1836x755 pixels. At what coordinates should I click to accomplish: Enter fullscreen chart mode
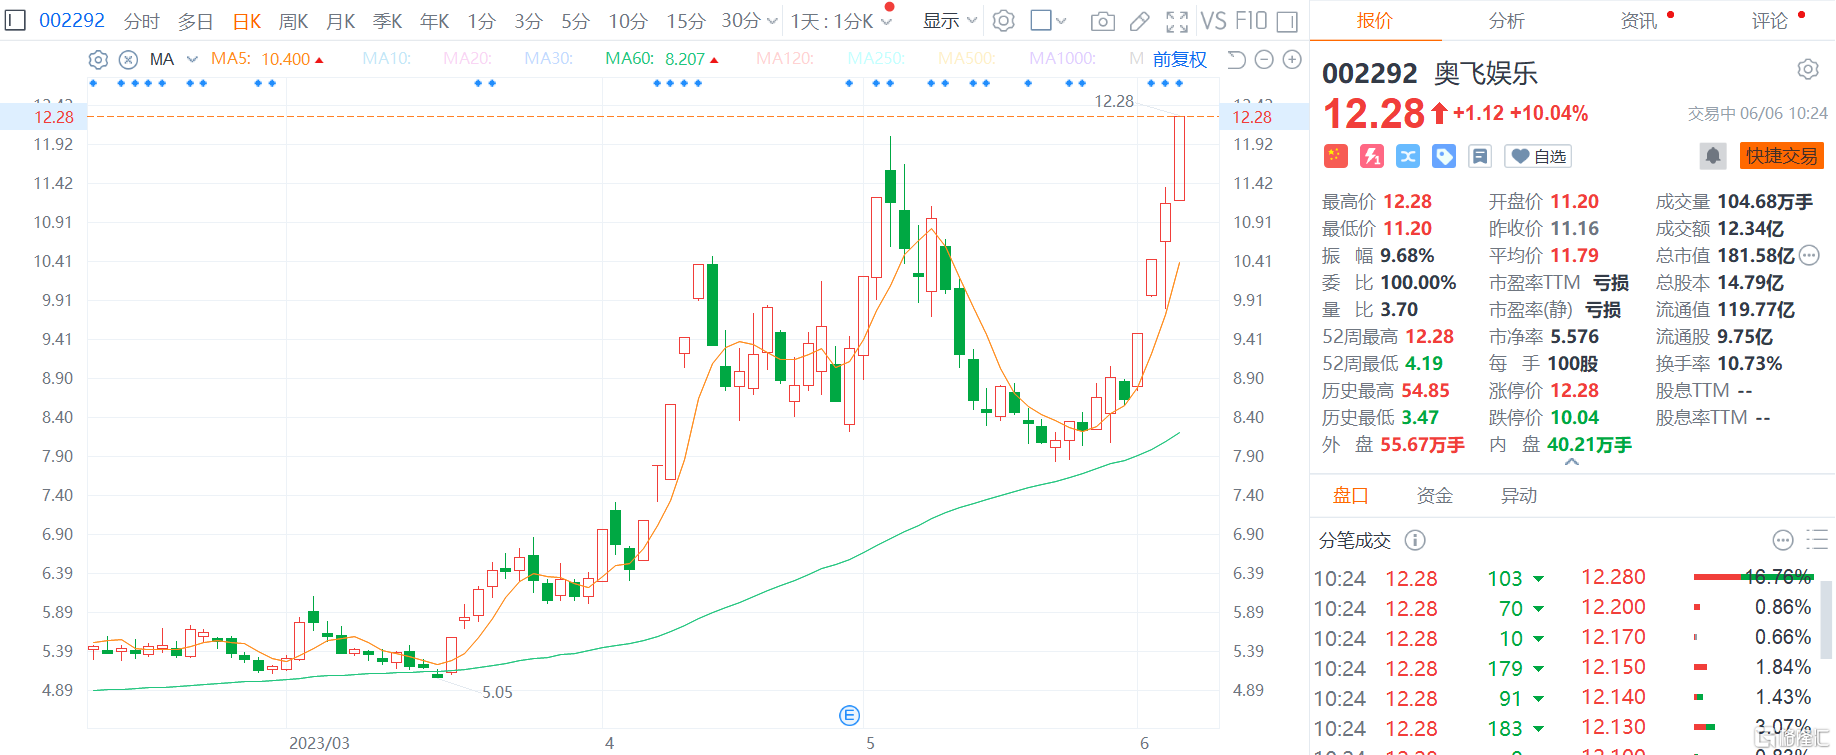point(1177,21)
